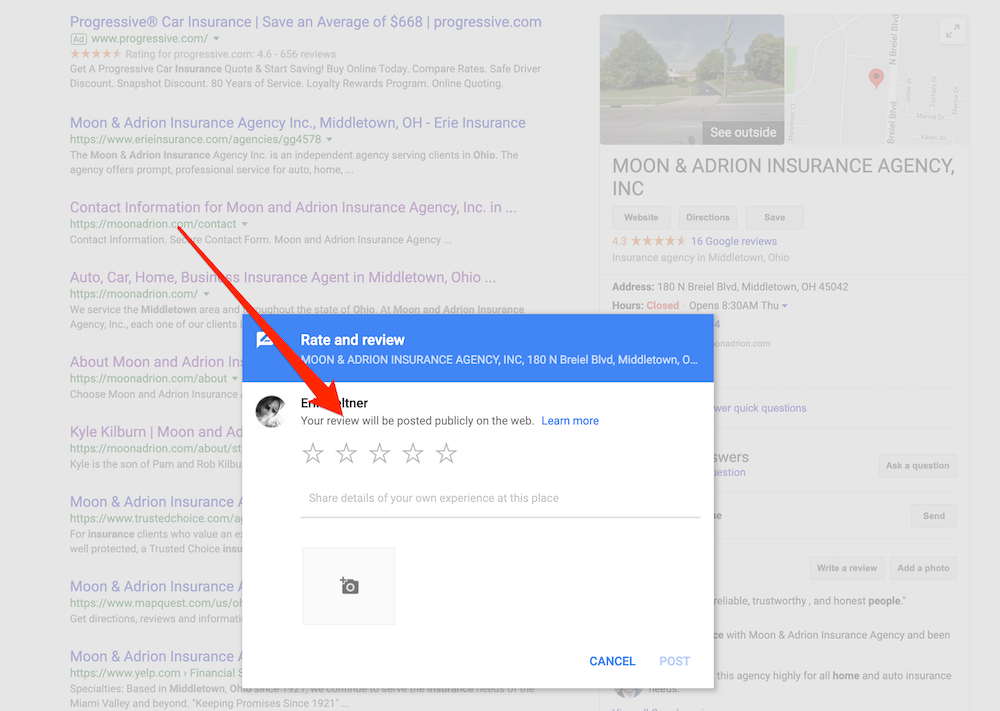Viewport: 1000px width, 711px height.
Task: Give a five-star rating
Action: 446,453
